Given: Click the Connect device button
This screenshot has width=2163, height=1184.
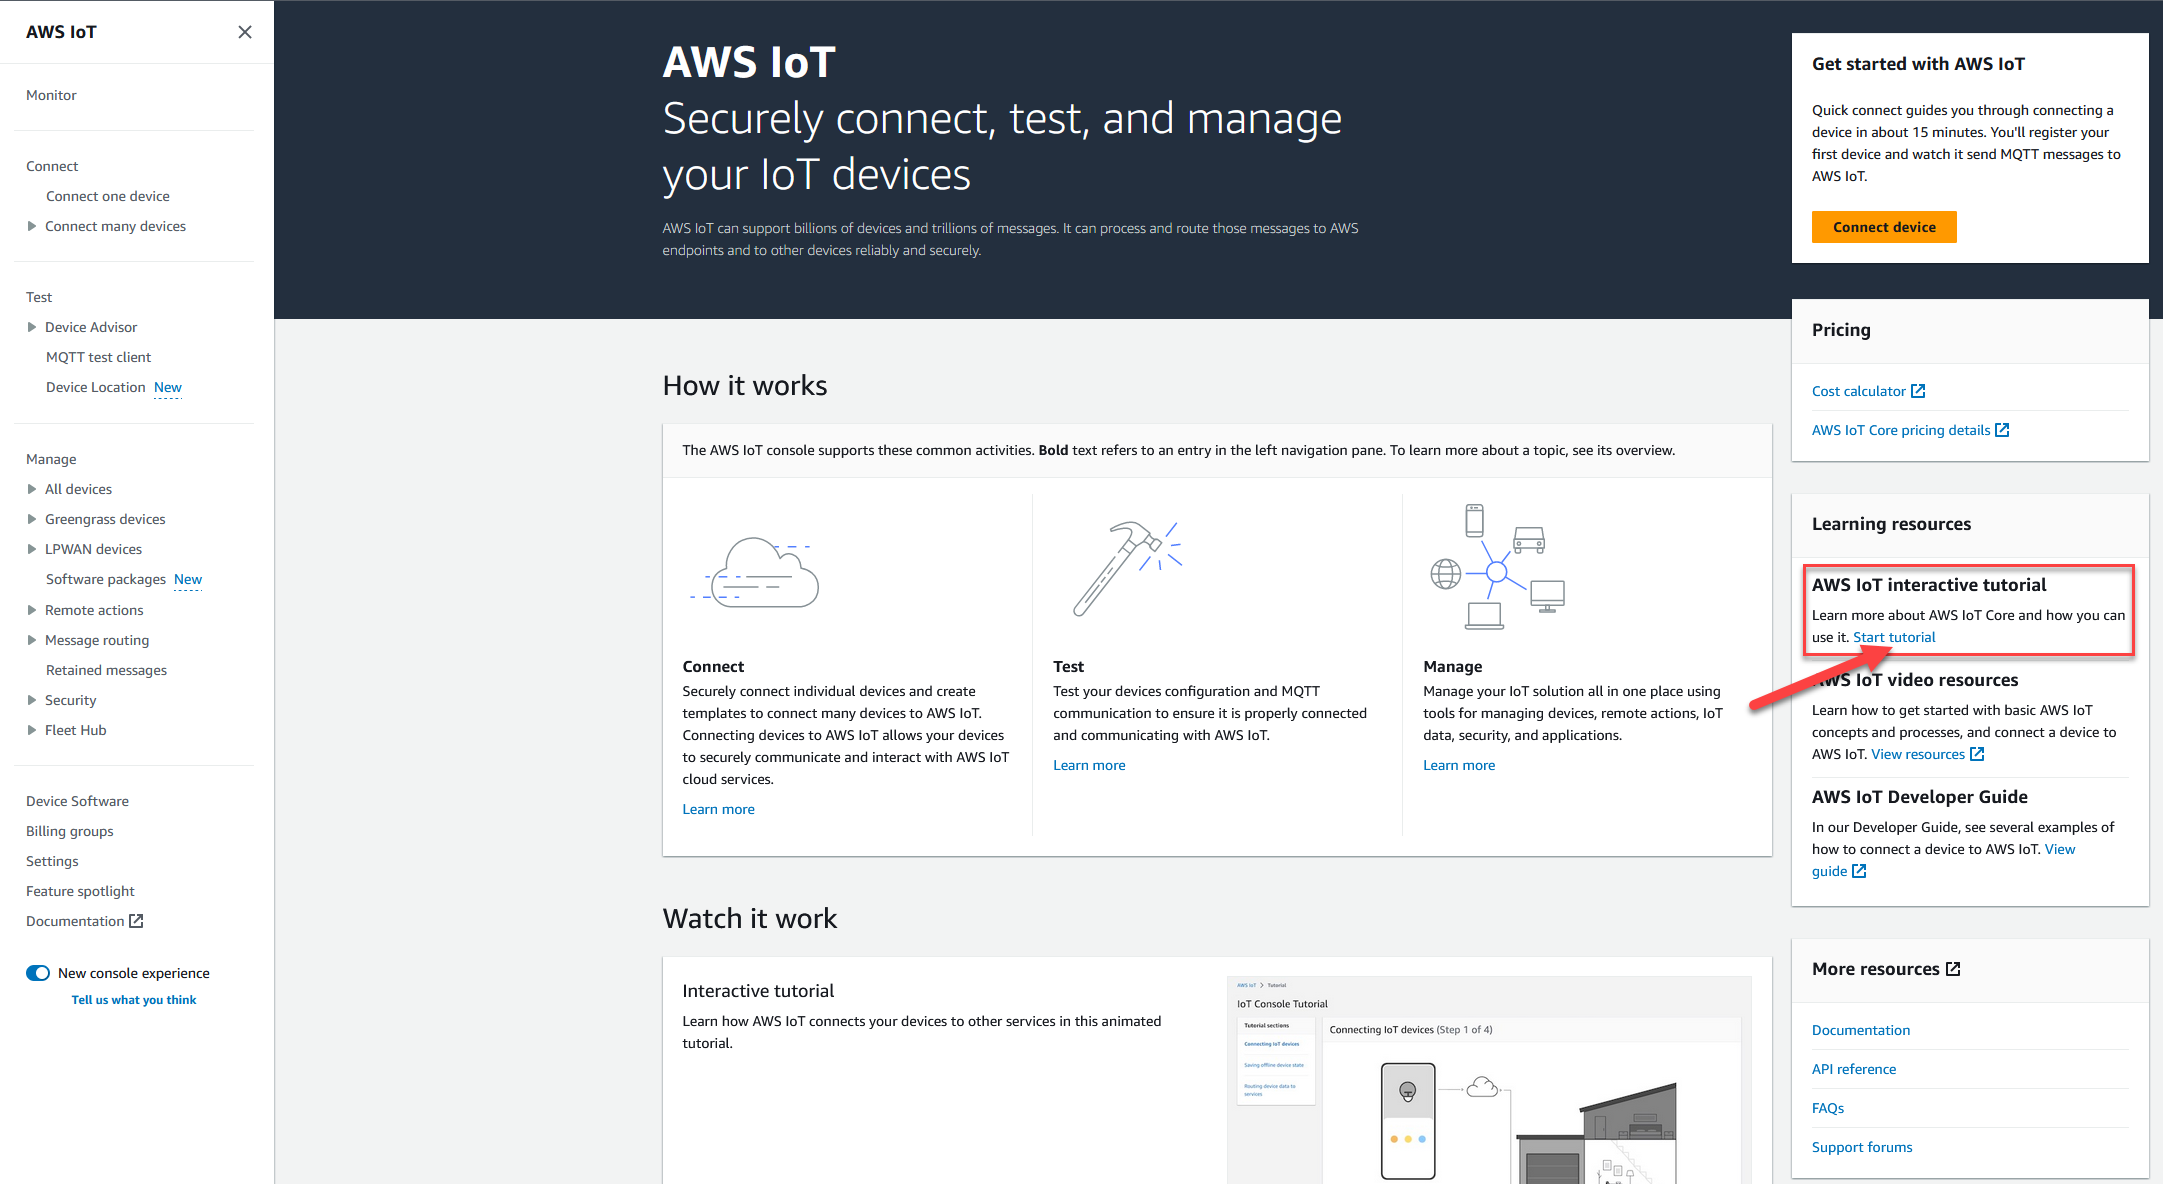Looking at the screenshot, I should pyautogui.click(x=1885, y=225).
